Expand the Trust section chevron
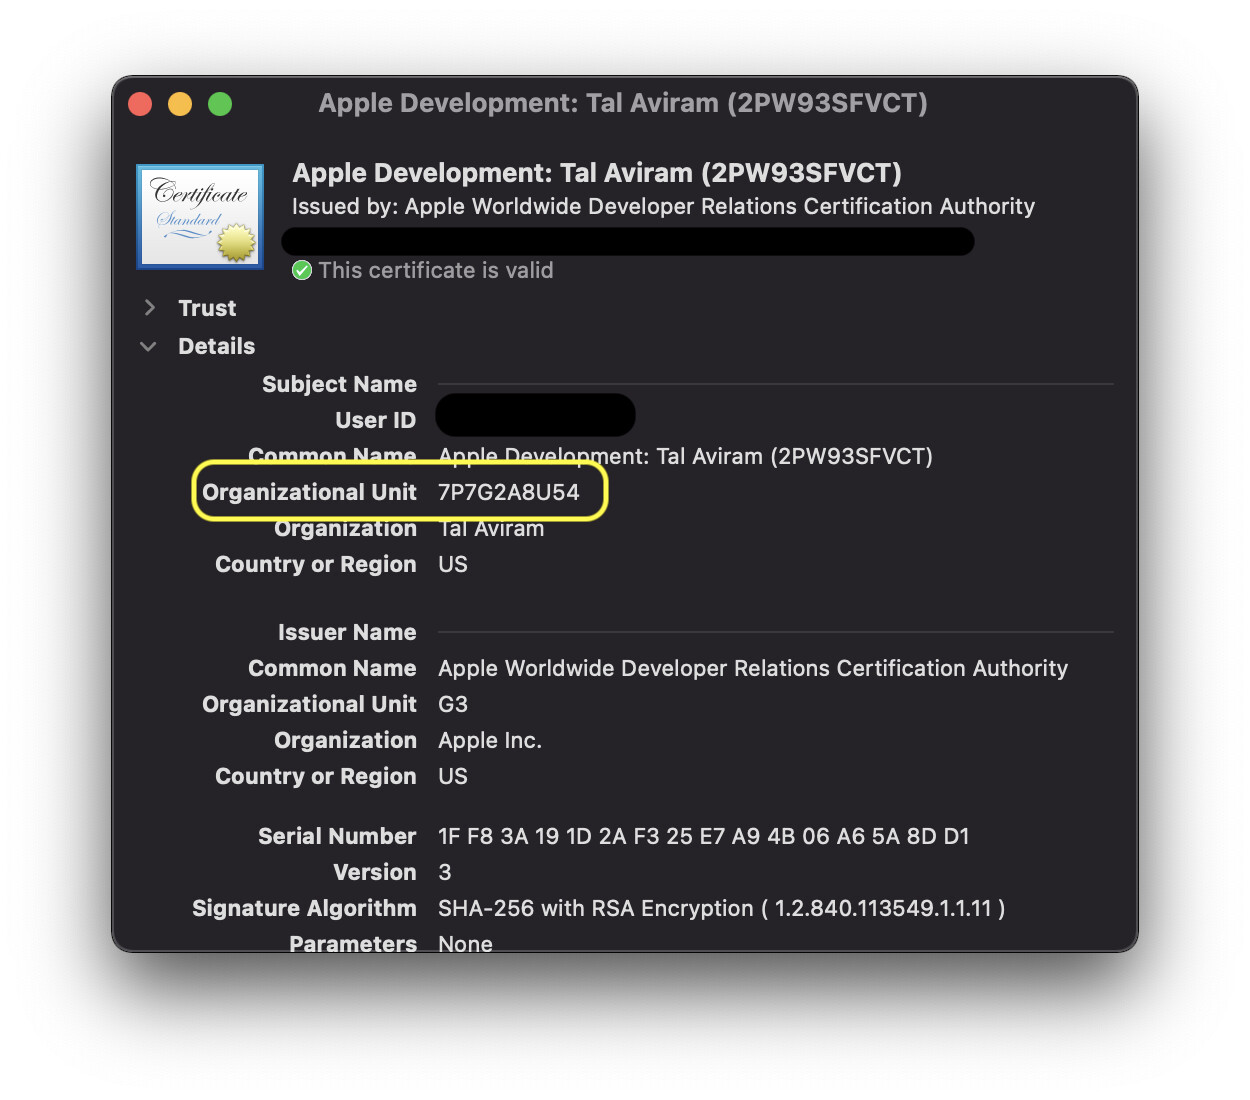The image size is (1250, 1100). tap(150, 308)
